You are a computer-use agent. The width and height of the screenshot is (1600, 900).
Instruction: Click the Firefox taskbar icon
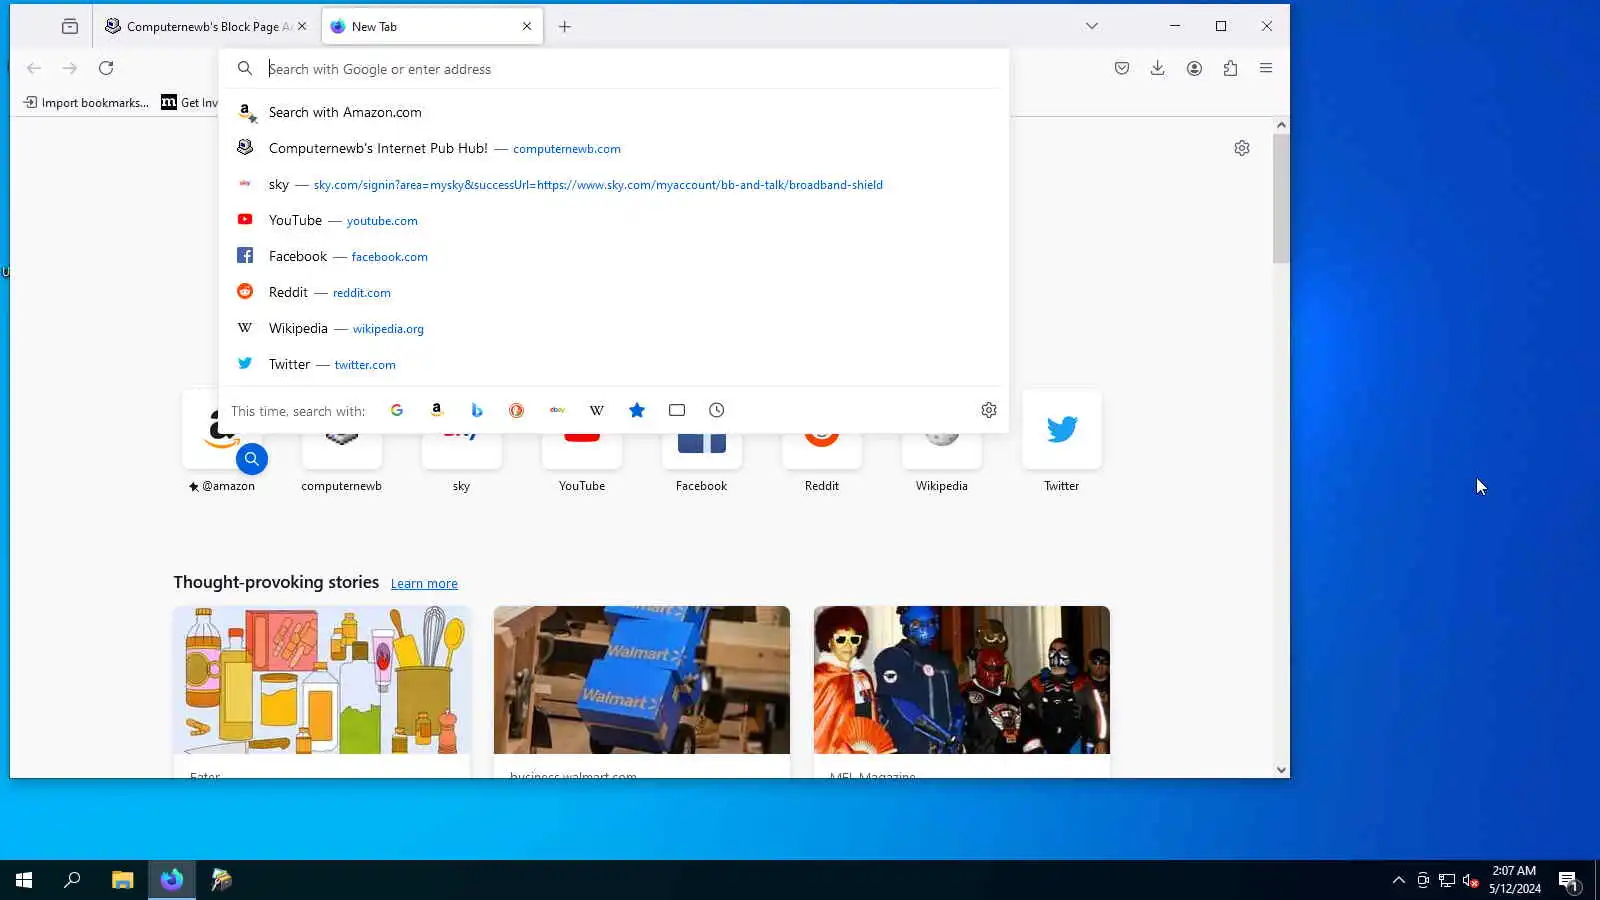[172, 880]
